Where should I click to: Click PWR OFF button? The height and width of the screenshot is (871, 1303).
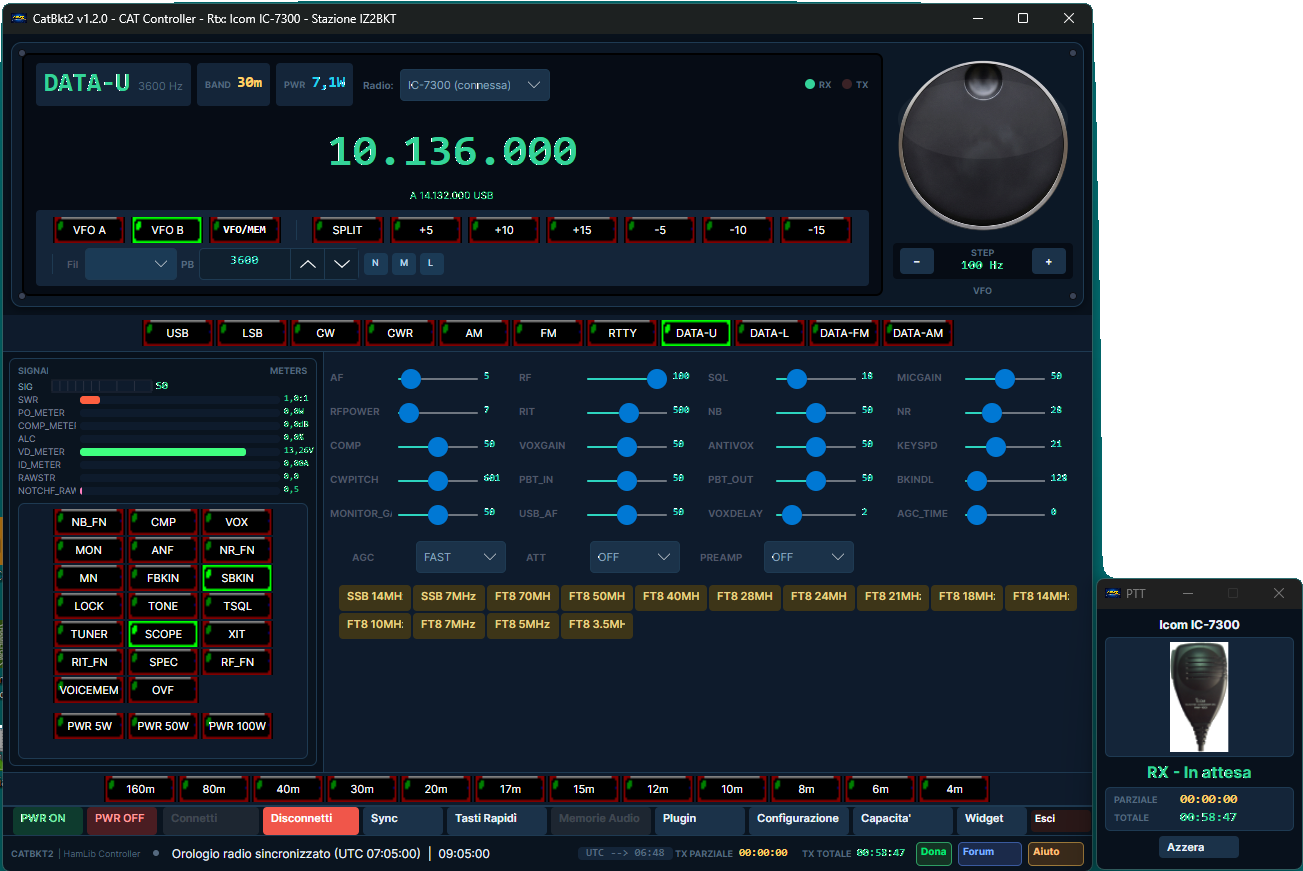[121, 821]
